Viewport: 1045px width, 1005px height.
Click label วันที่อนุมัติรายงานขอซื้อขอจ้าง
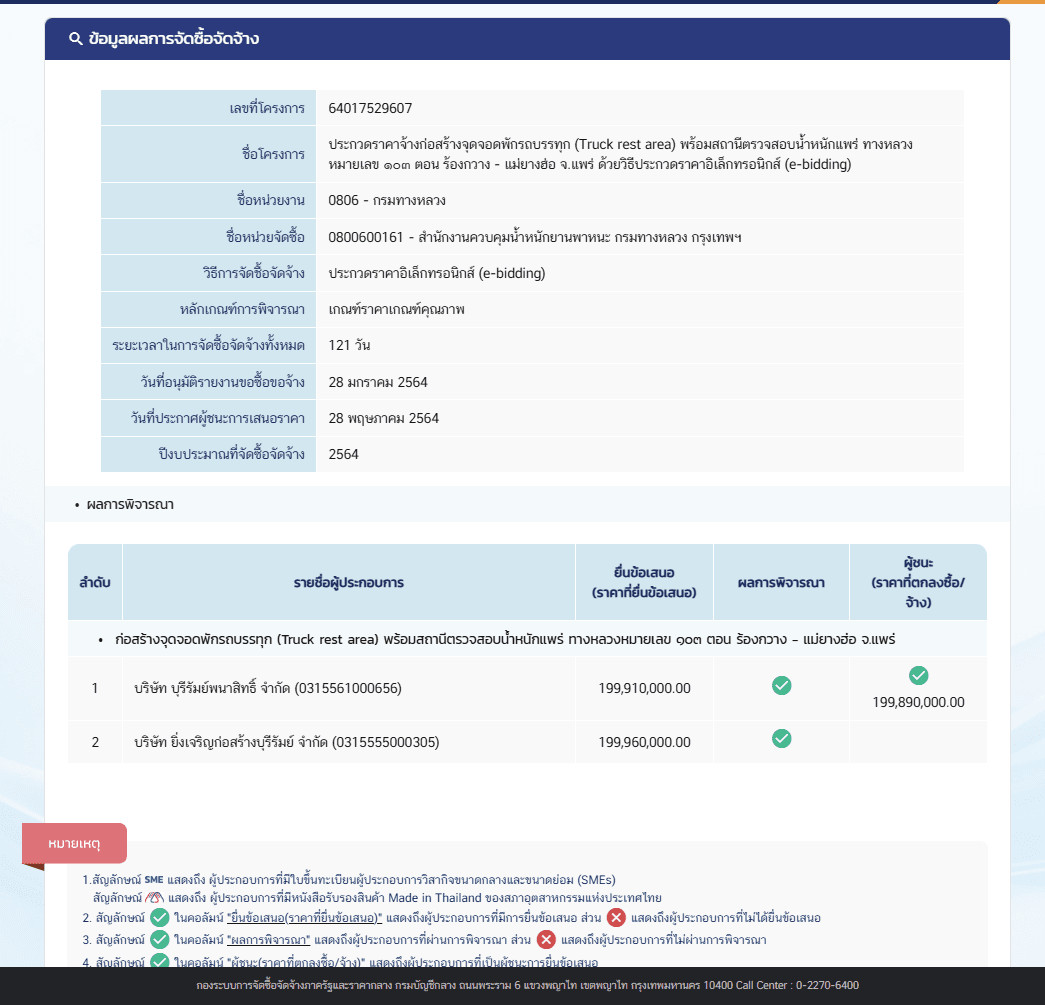222,382
